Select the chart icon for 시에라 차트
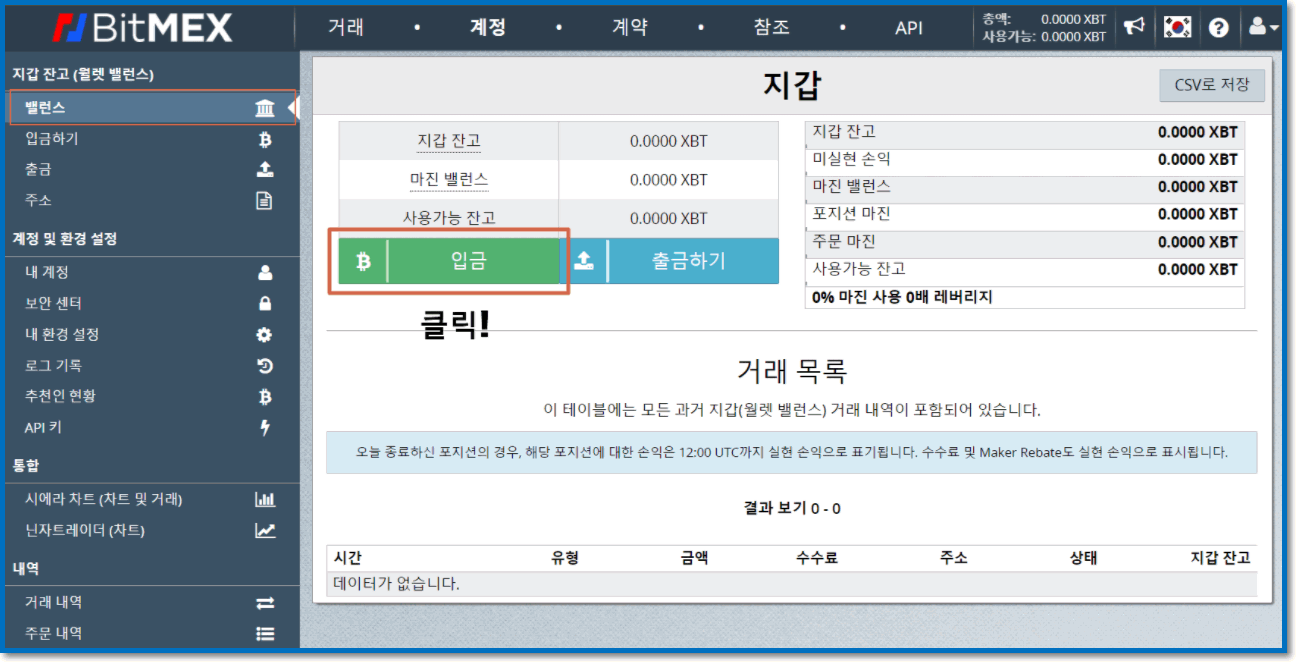Viewport: 1296px width, 662px height. [x=264, y=500]
